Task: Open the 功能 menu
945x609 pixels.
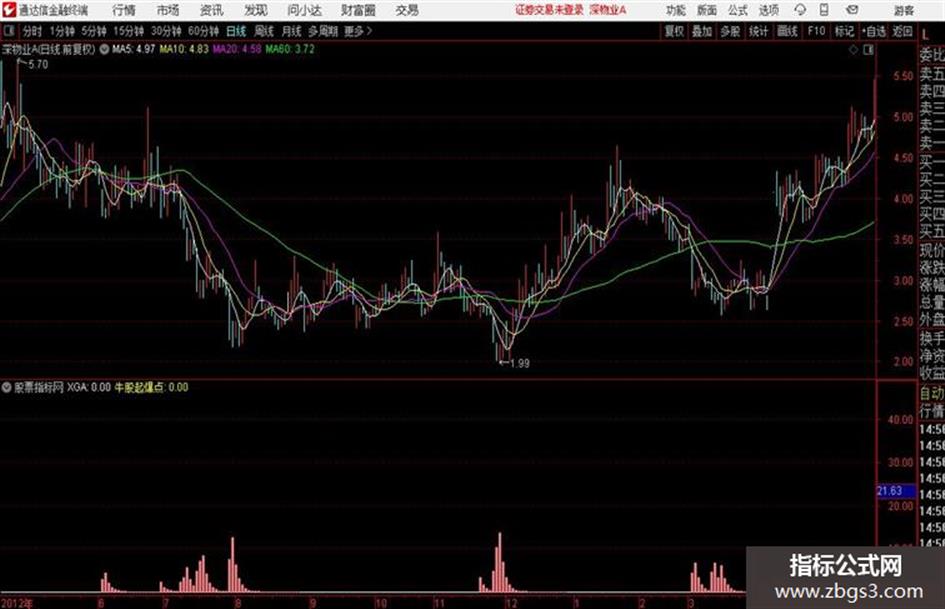Action: [676, 10]
